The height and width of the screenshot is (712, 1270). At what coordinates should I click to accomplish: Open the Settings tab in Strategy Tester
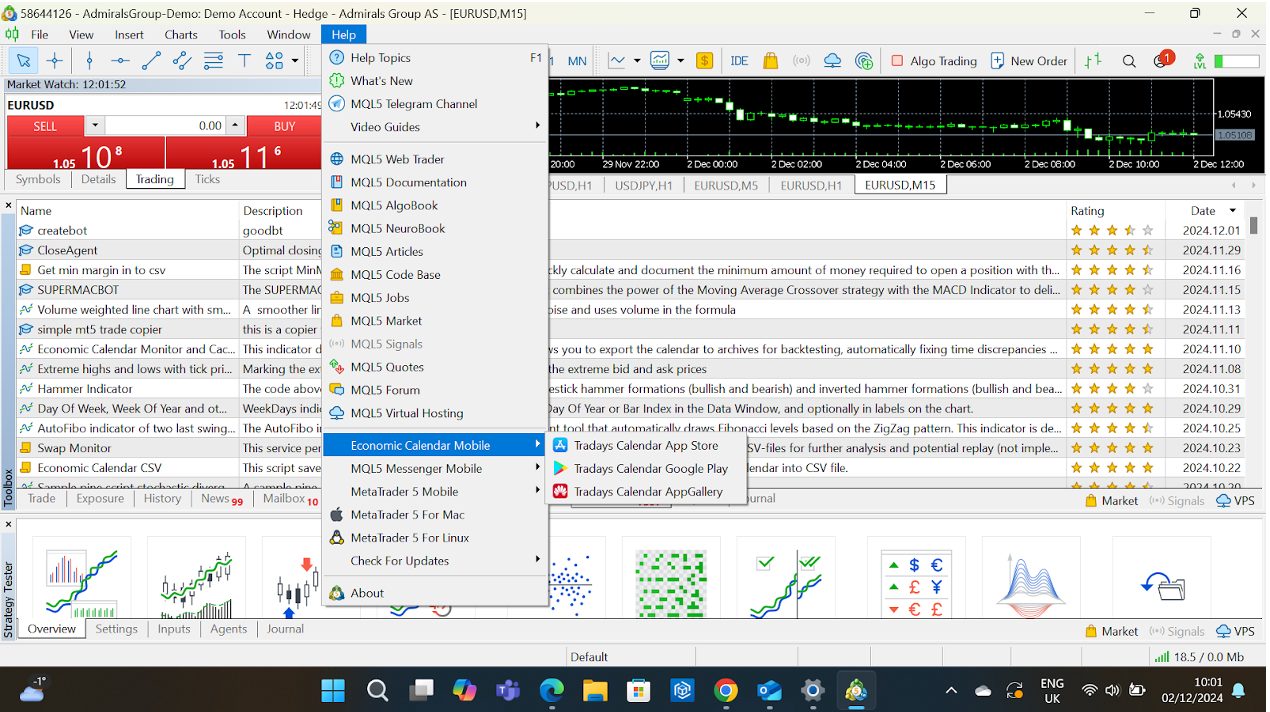click(x=116, y=629)
